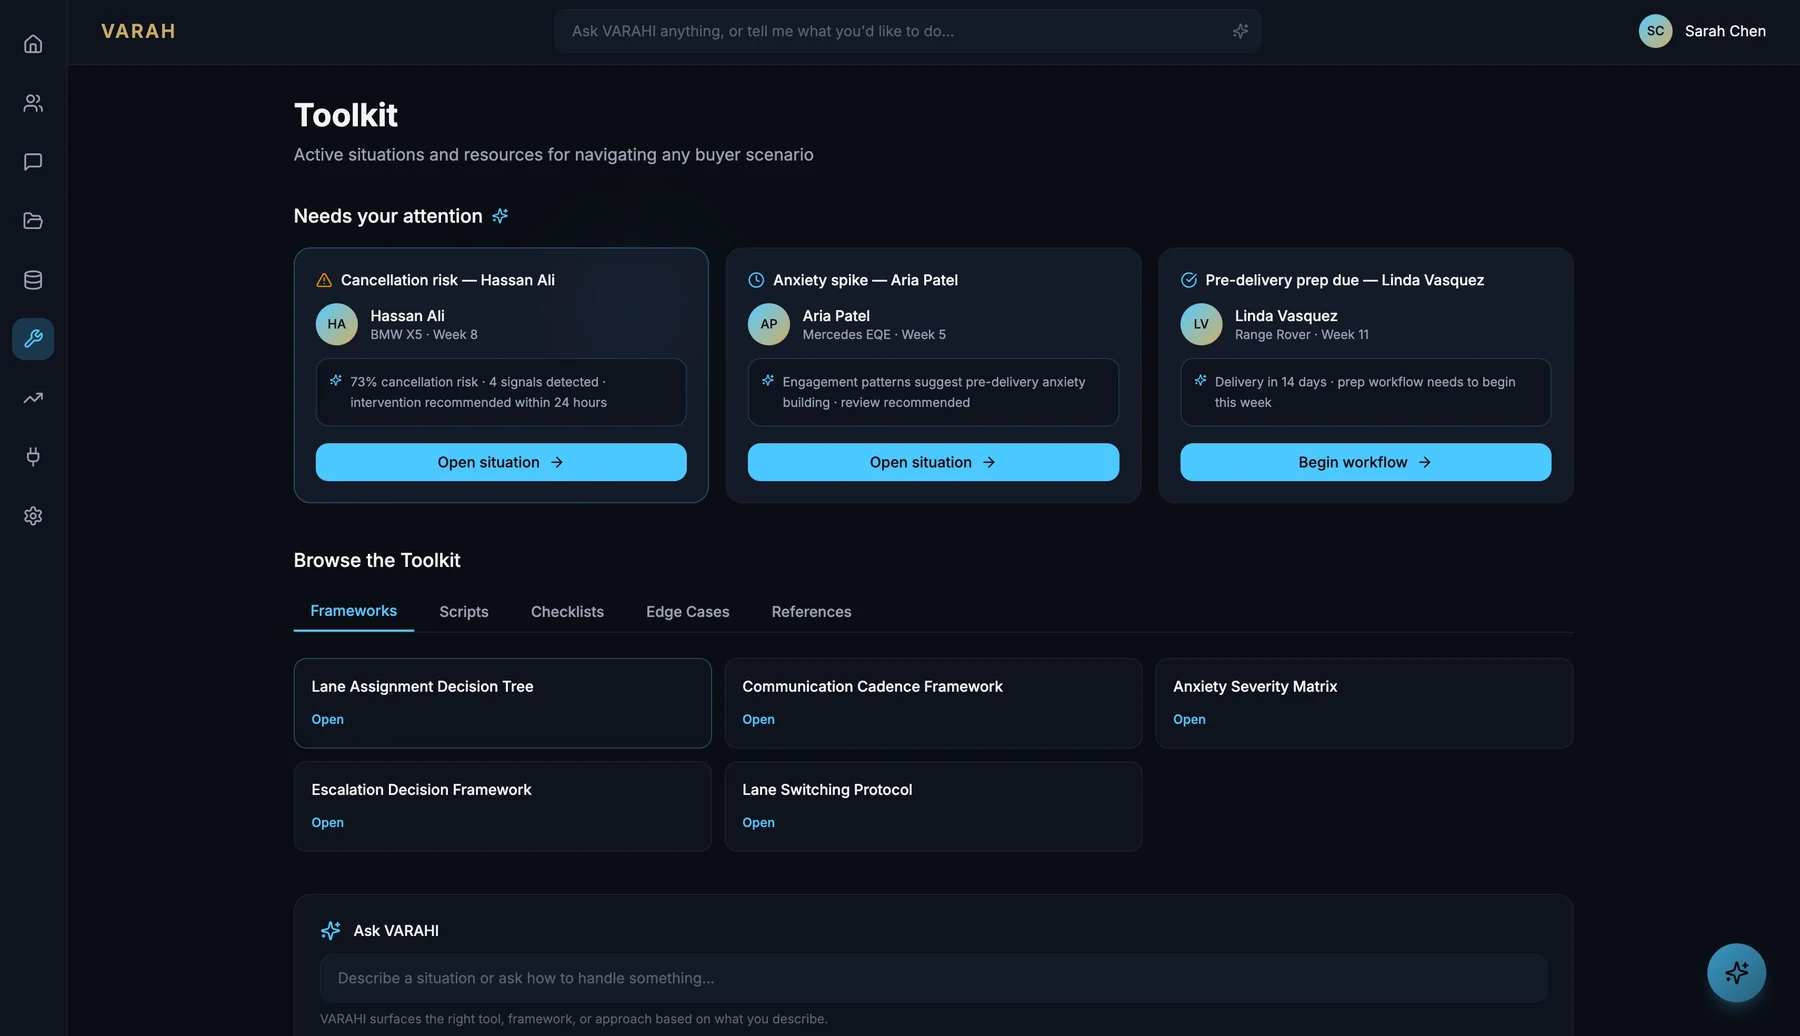Click the VARAH logo

click(138, 31)
